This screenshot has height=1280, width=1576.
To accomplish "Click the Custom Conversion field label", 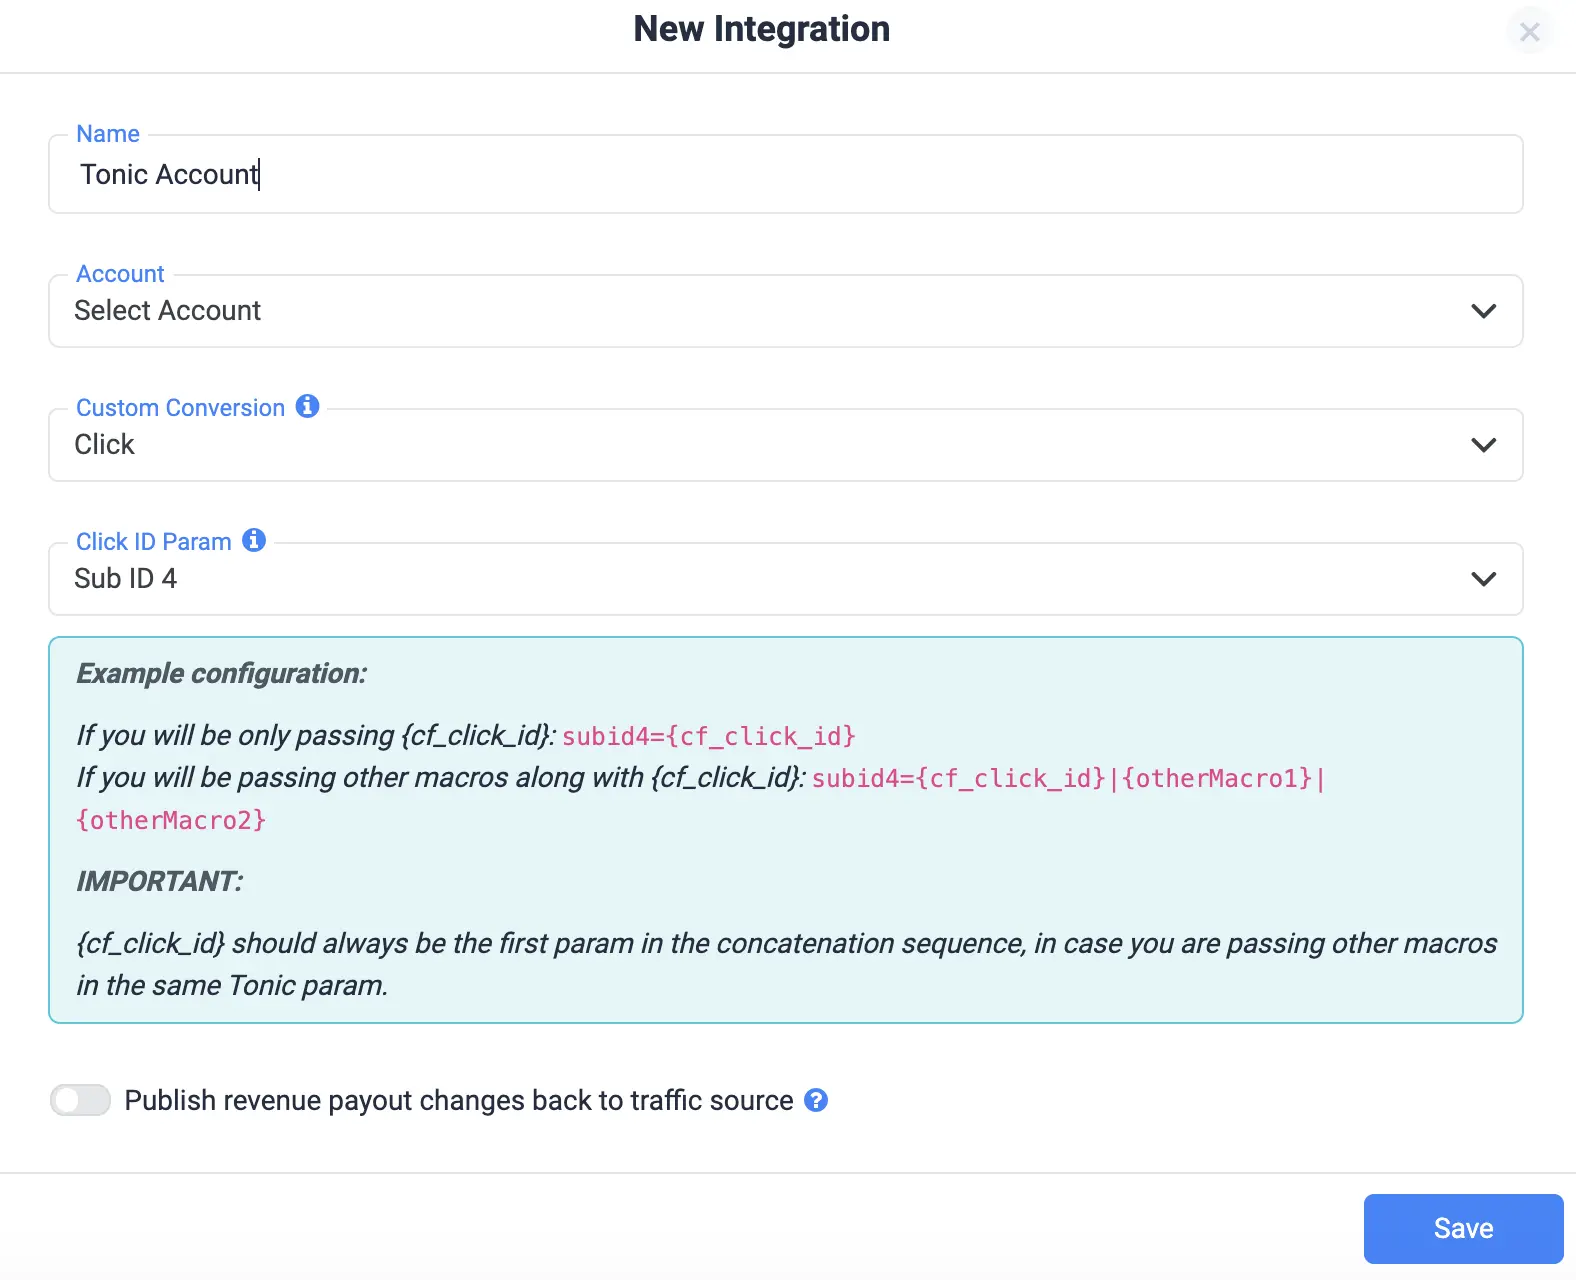I will pyautogui.click(x=181, y=408).
